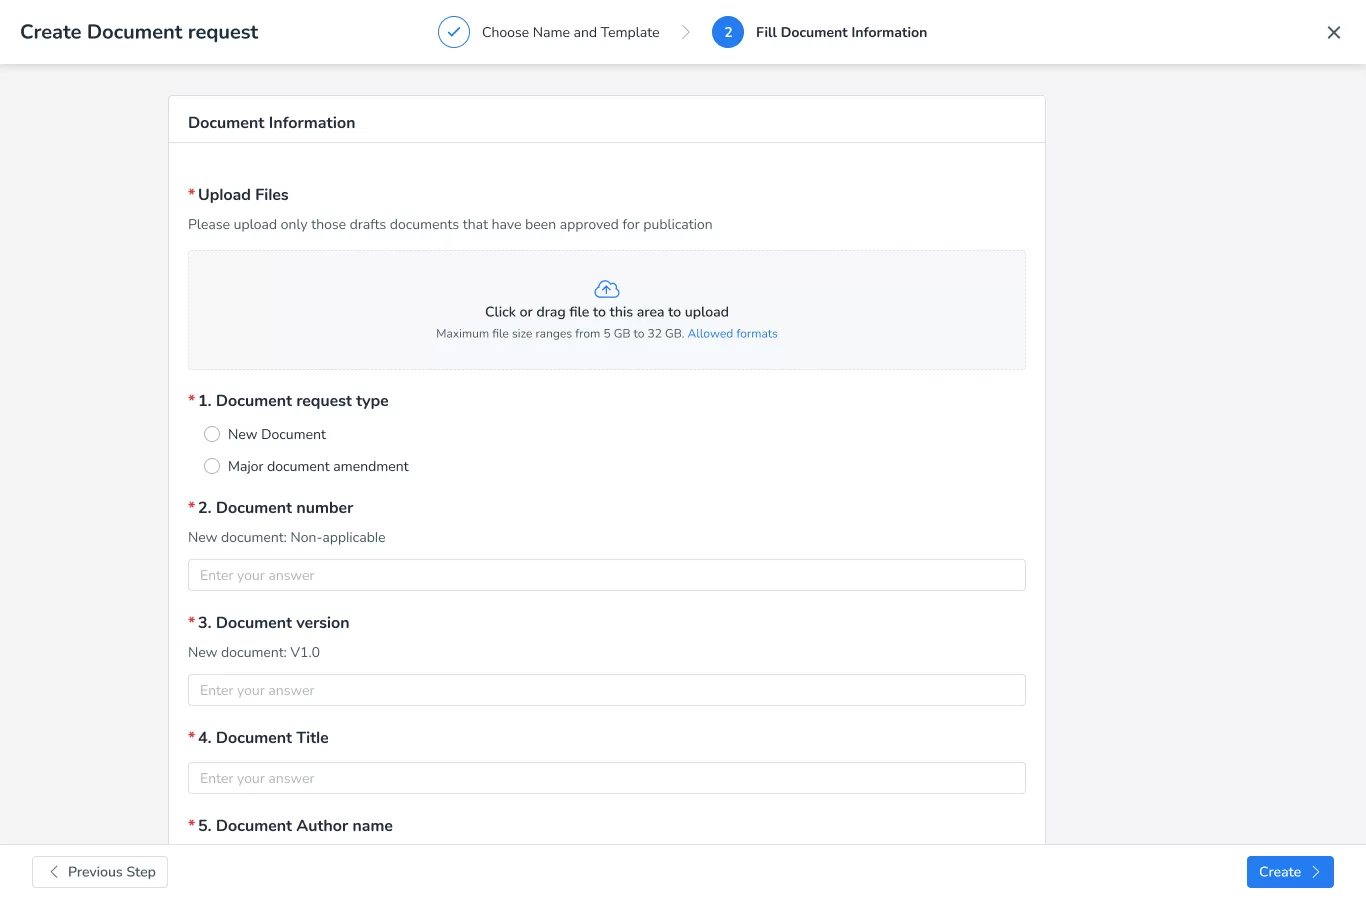Click the 'New document: V1.0' hint
The height and width of the screenshot is (900, 1366).
(254, 652)
